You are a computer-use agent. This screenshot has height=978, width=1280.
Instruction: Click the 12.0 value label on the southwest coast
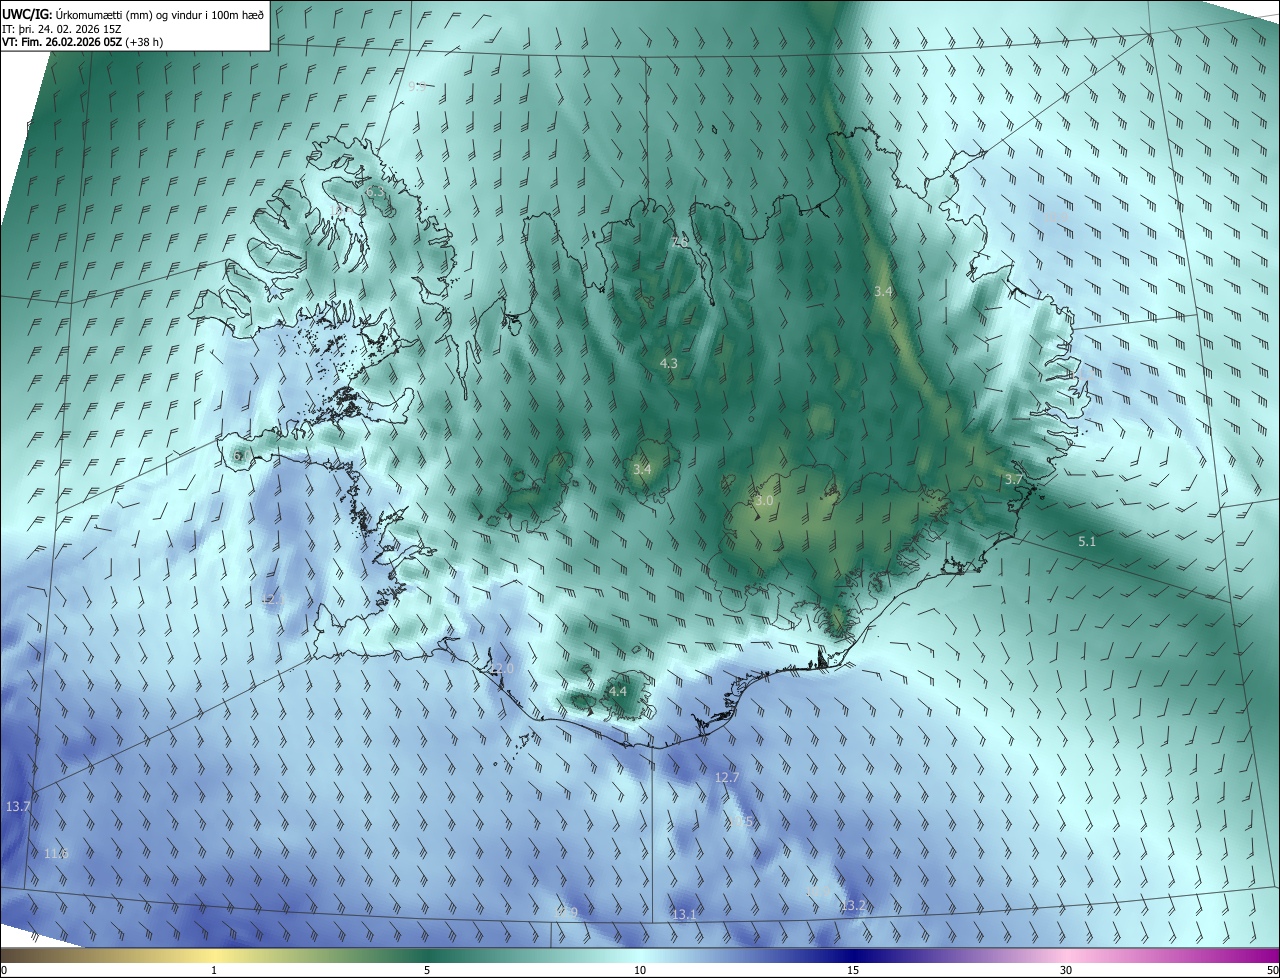[x=500, y=669]
